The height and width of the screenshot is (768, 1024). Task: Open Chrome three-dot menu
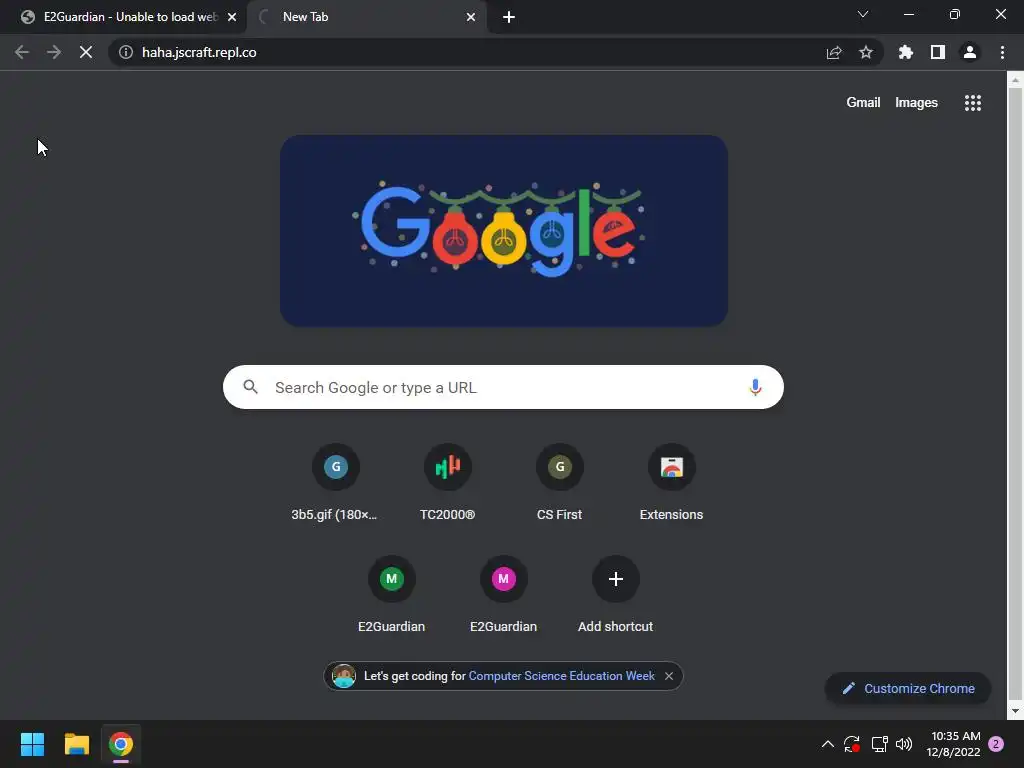[x=1002, y=52]
